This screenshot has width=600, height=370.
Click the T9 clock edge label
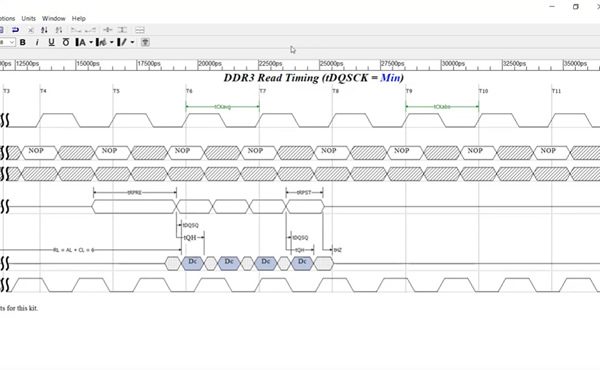409,91
